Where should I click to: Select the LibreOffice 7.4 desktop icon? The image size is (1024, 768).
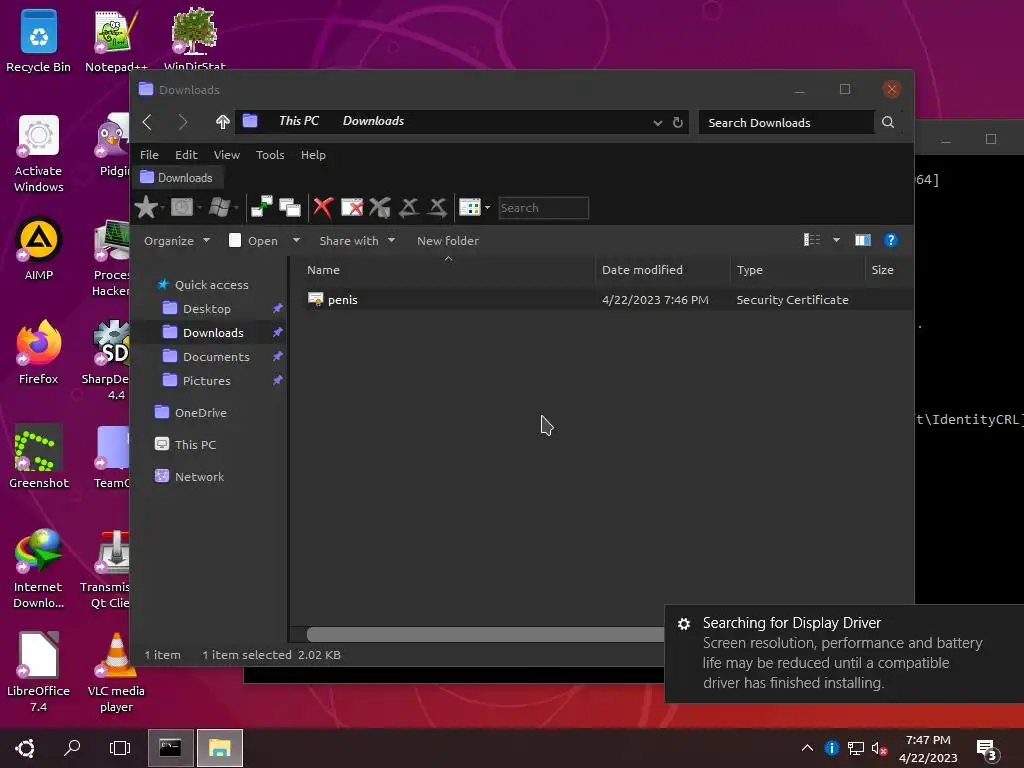(39, 673)
